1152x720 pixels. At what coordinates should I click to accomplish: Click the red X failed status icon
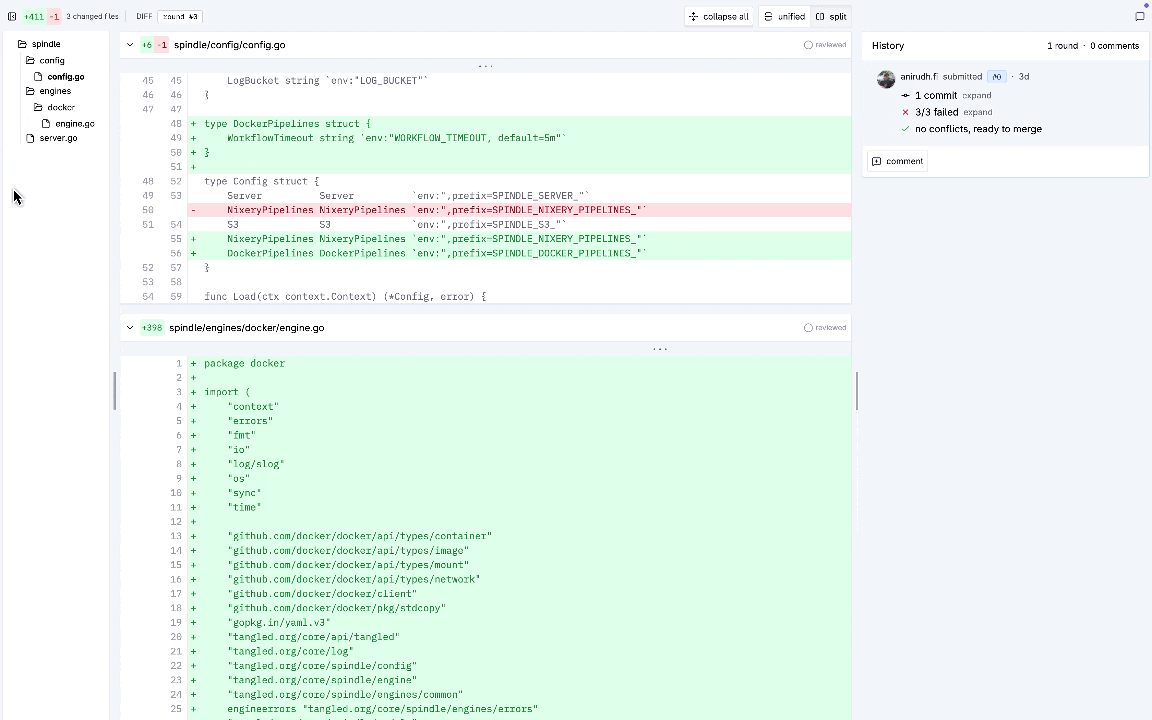click(x=905, y=112)
